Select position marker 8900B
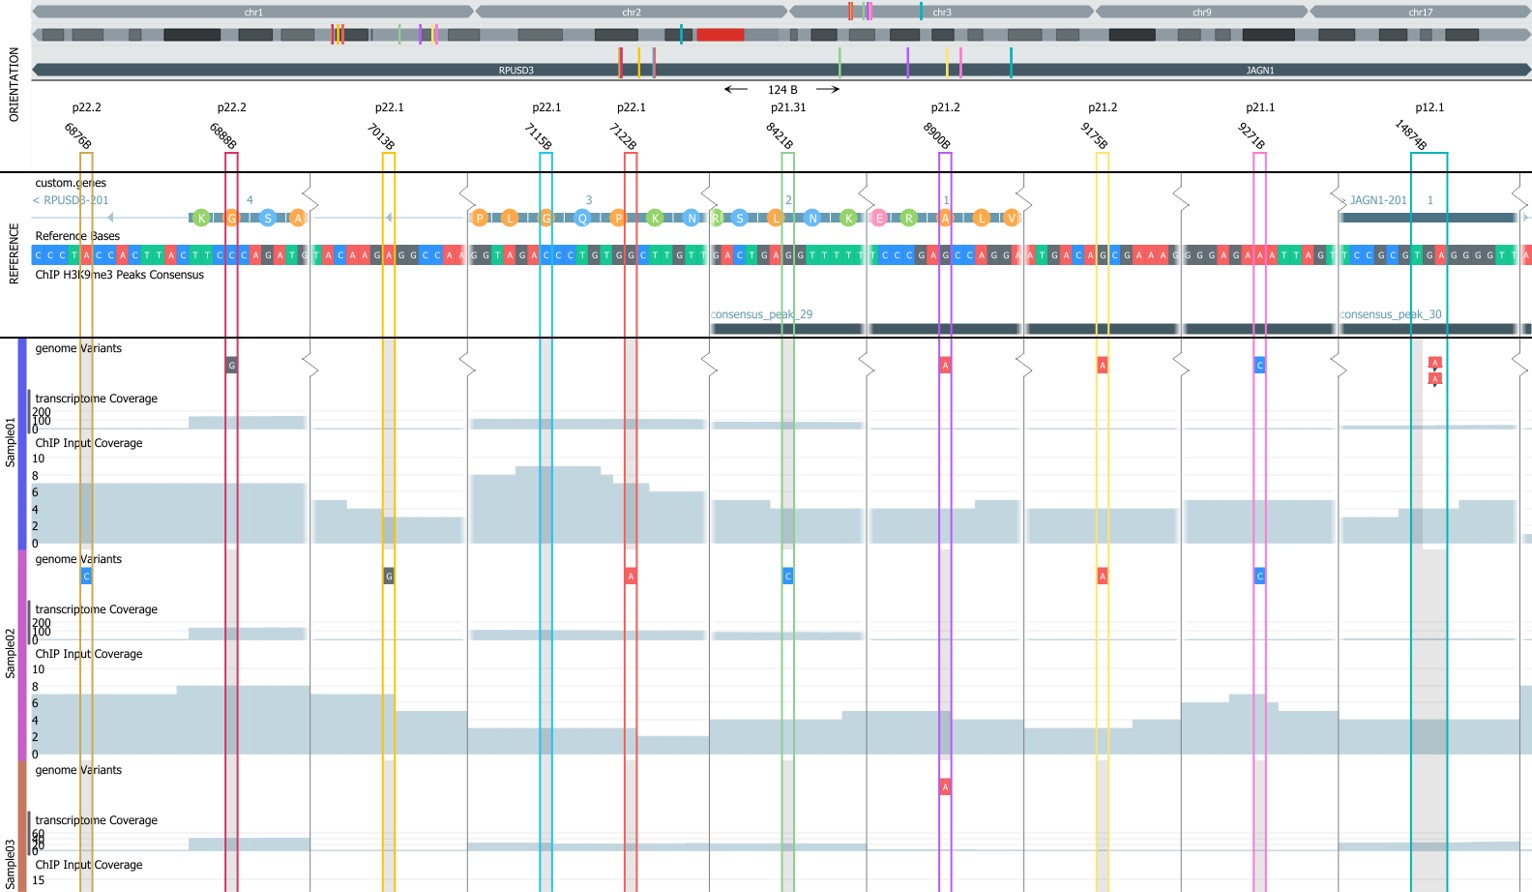The width and height of the screenshot is (1532, 892). (x=937, y=136)
